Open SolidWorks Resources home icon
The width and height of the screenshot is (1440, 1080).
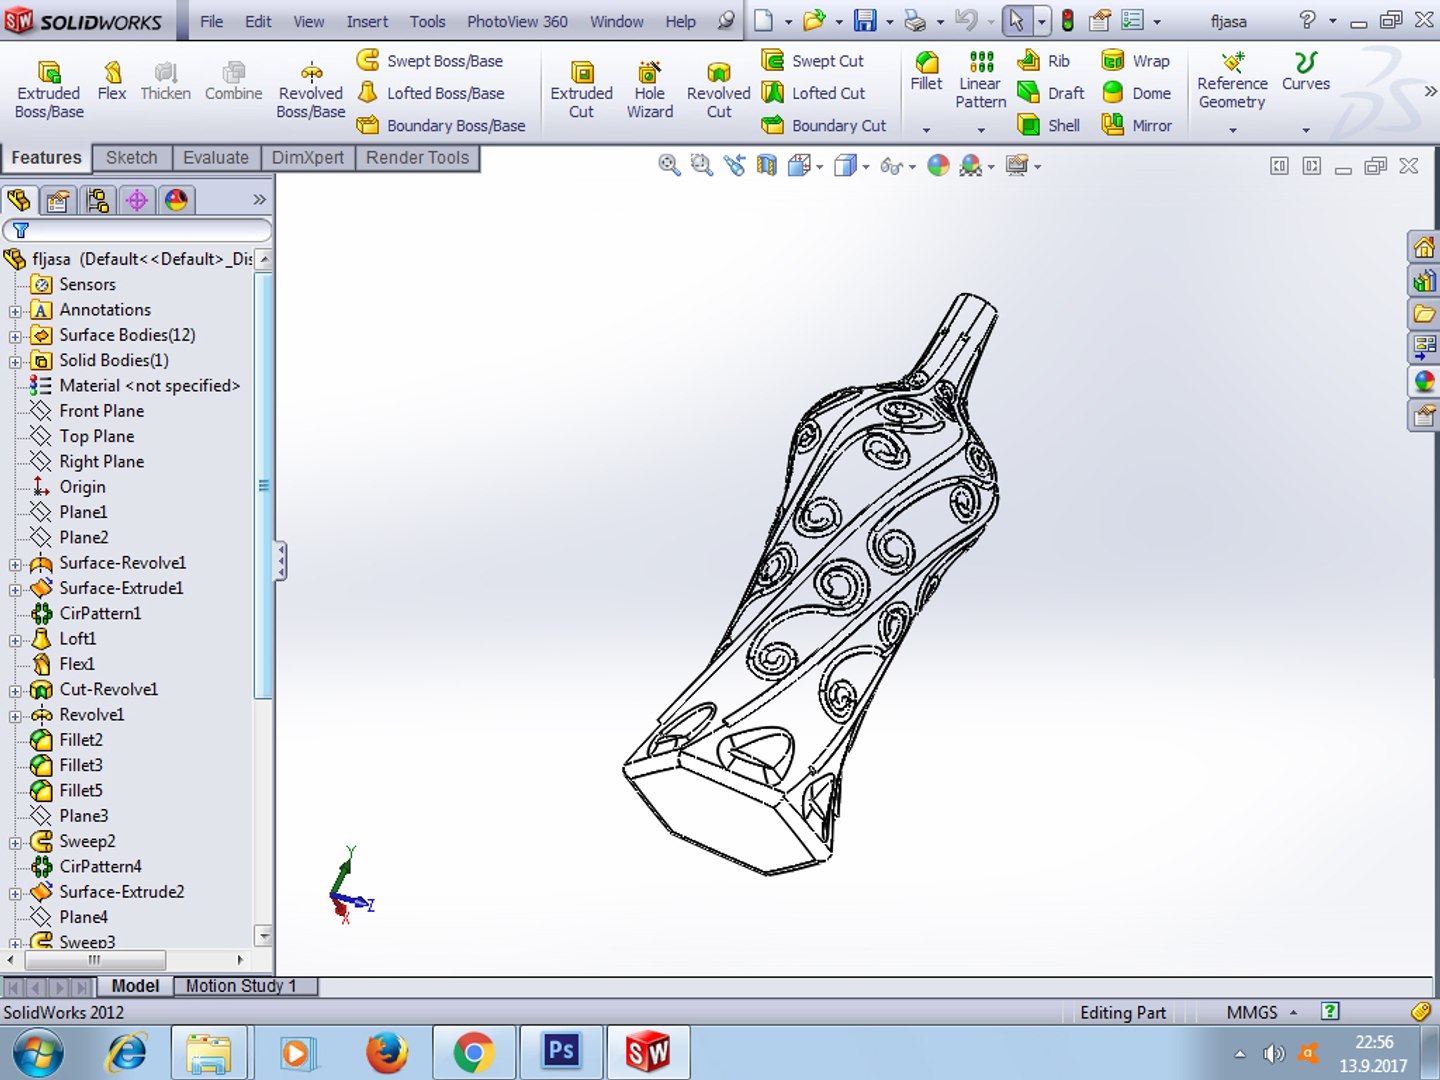[x=1424, y=246]
